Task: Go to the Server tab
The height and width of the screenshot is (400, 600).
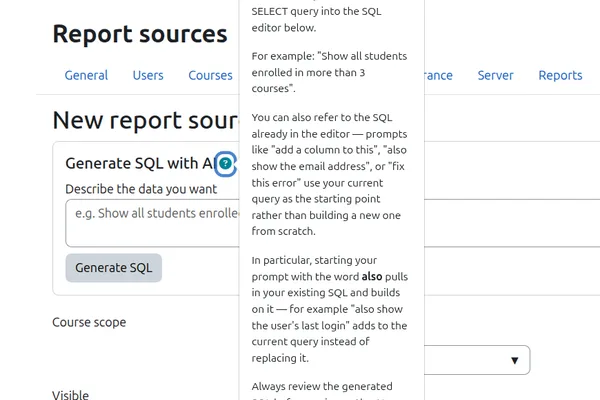Action: click(496, 75)
